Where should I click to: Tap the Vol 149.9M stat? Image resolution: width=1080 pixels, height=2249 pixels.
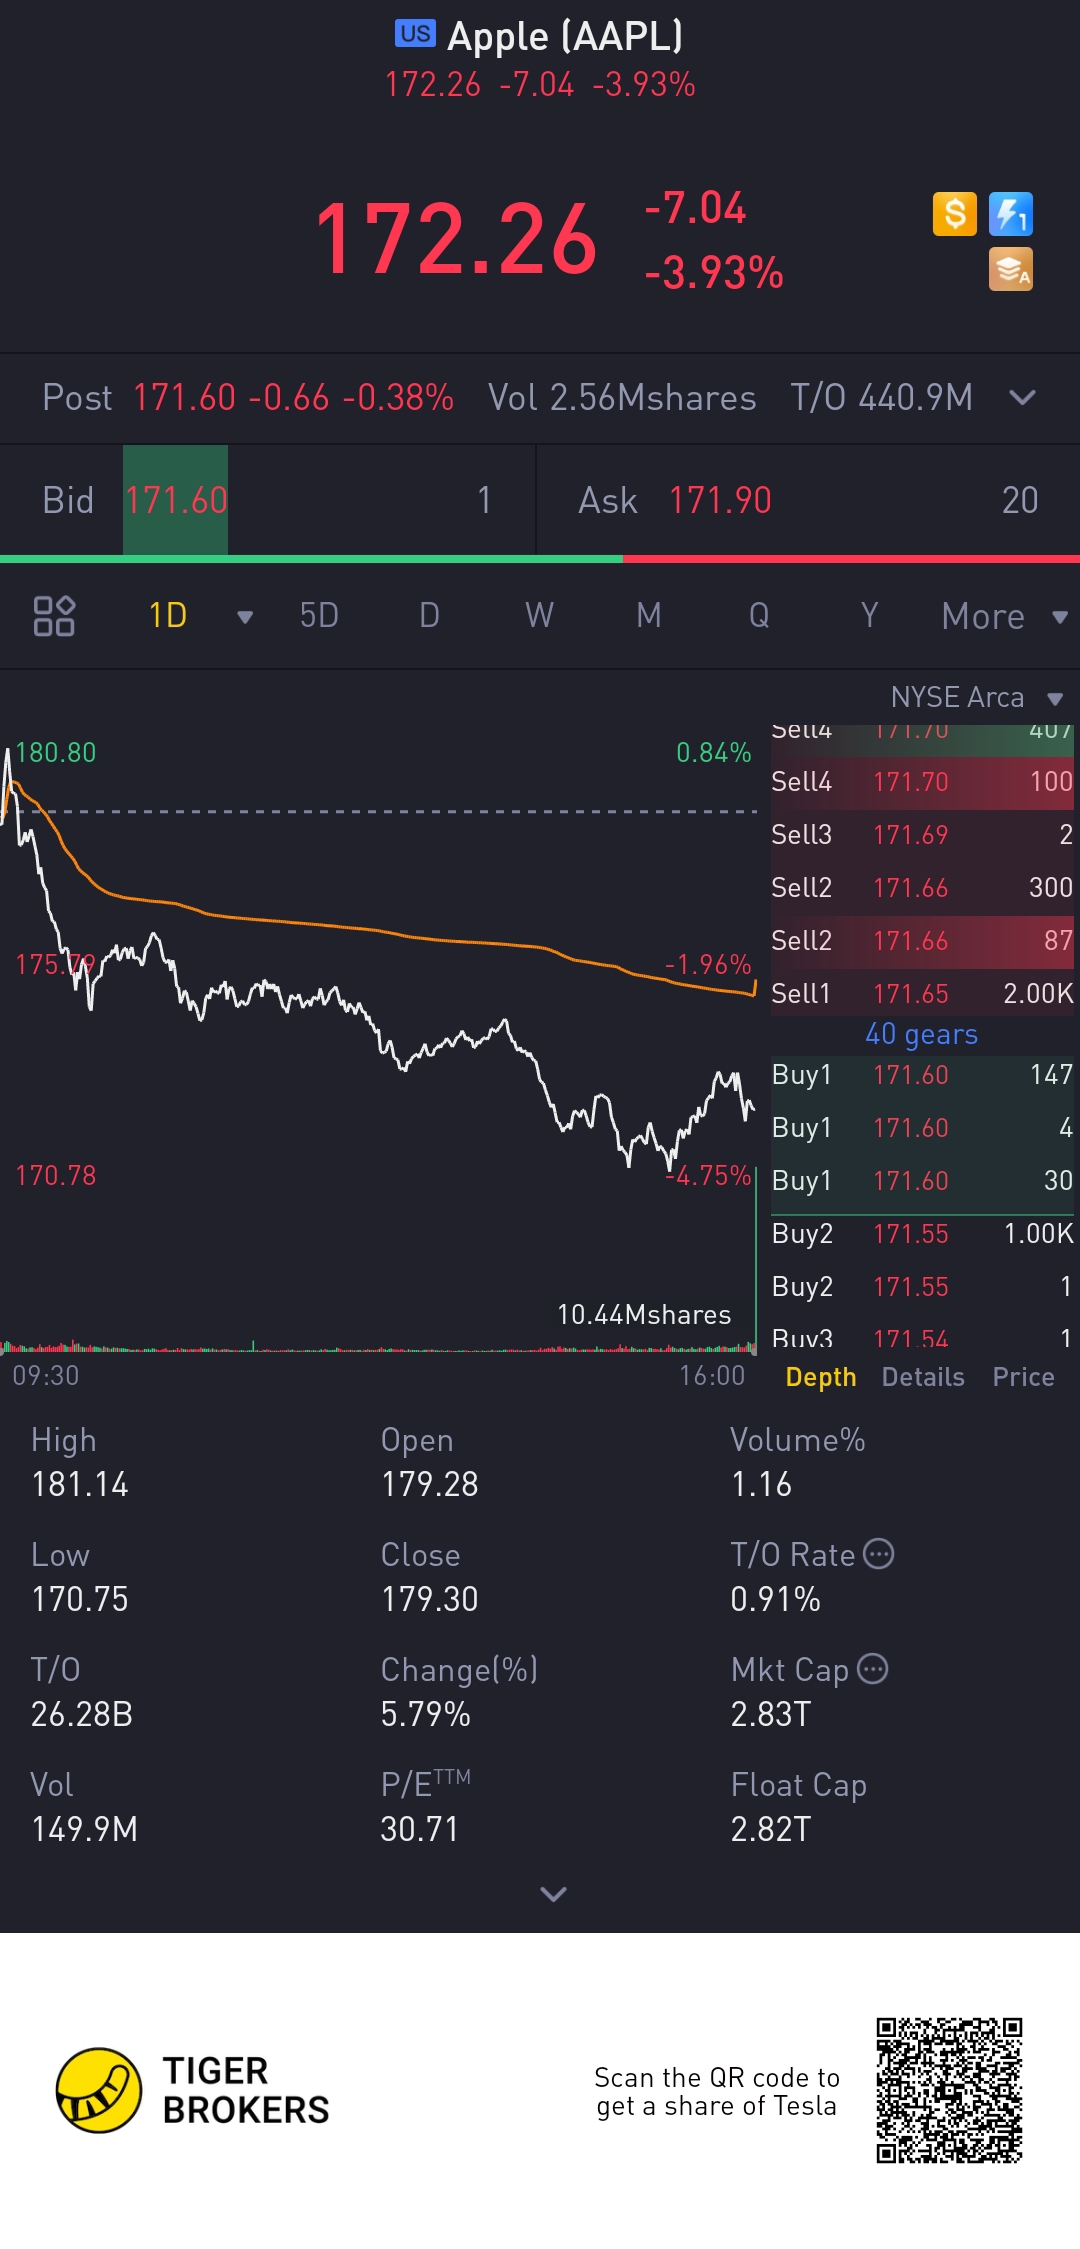(x=84, y=1807)
